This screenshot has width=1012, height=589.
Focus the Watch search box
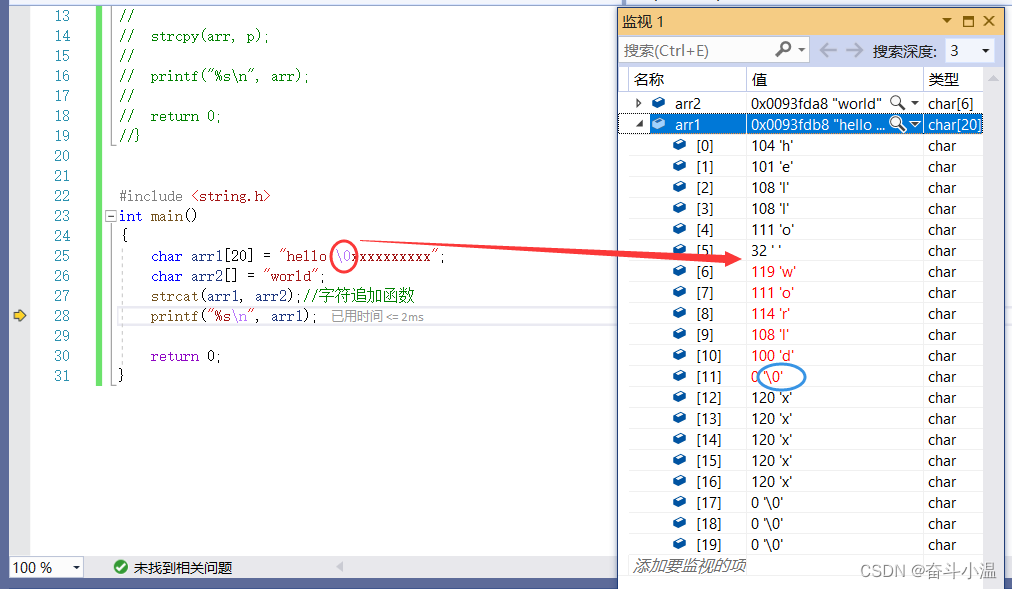point(697,50)
